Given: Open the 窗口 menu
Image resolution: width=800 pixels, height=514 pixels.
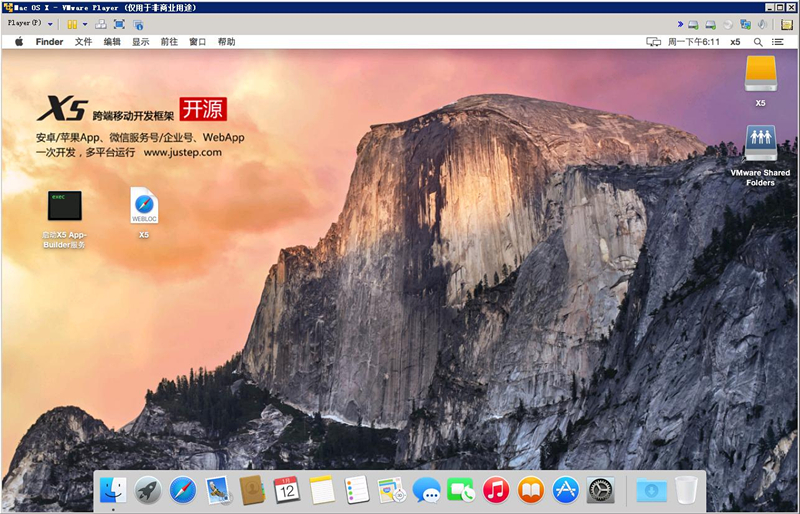Looking at the screenshot, I should [x=197, y=42].
